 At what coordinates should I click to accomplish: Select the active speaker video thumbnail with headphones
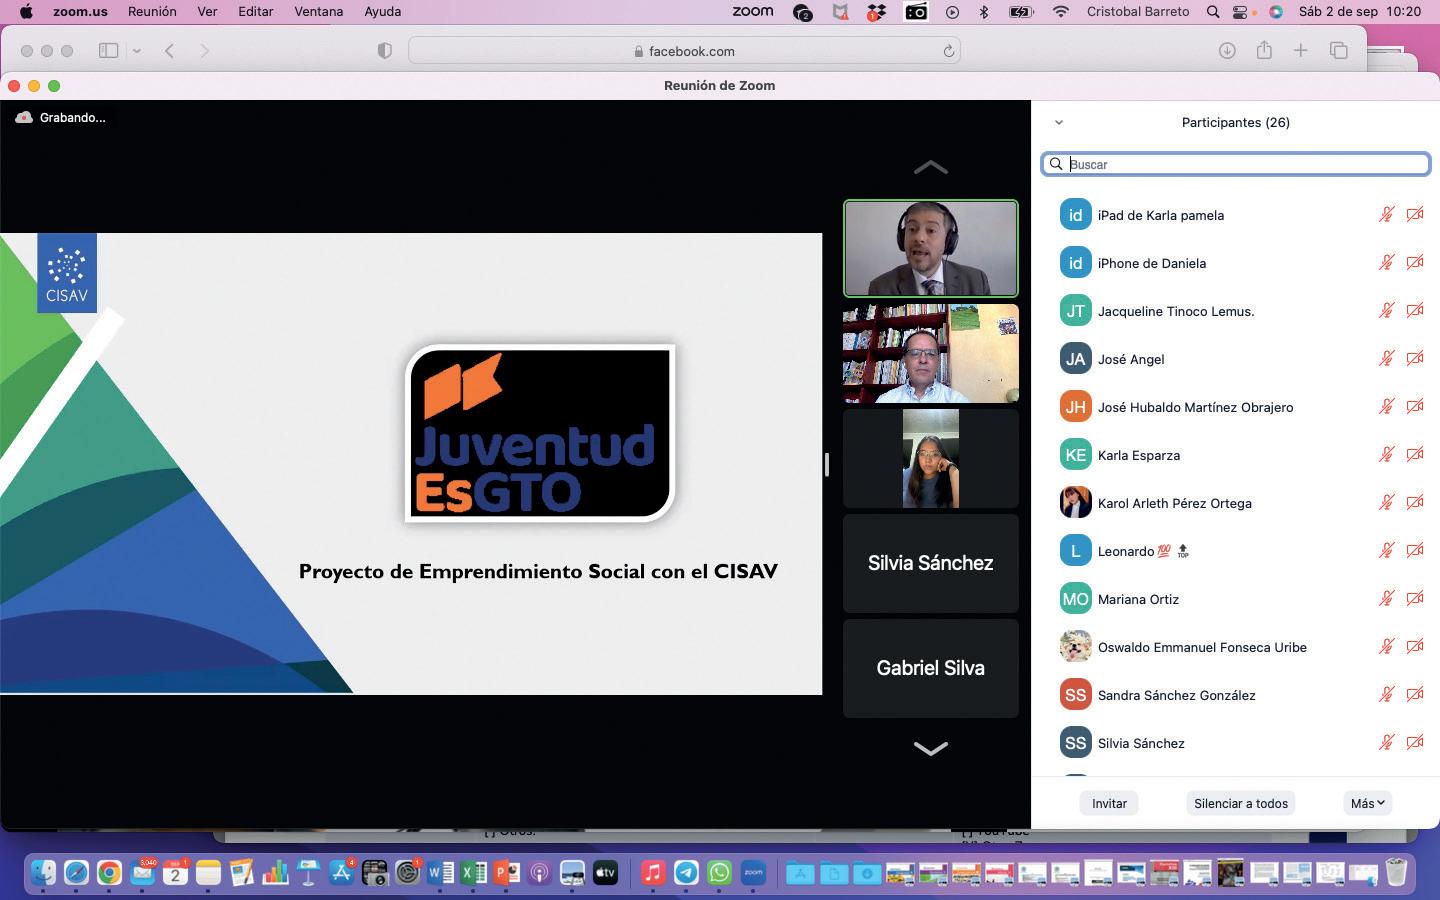[931, 249]
